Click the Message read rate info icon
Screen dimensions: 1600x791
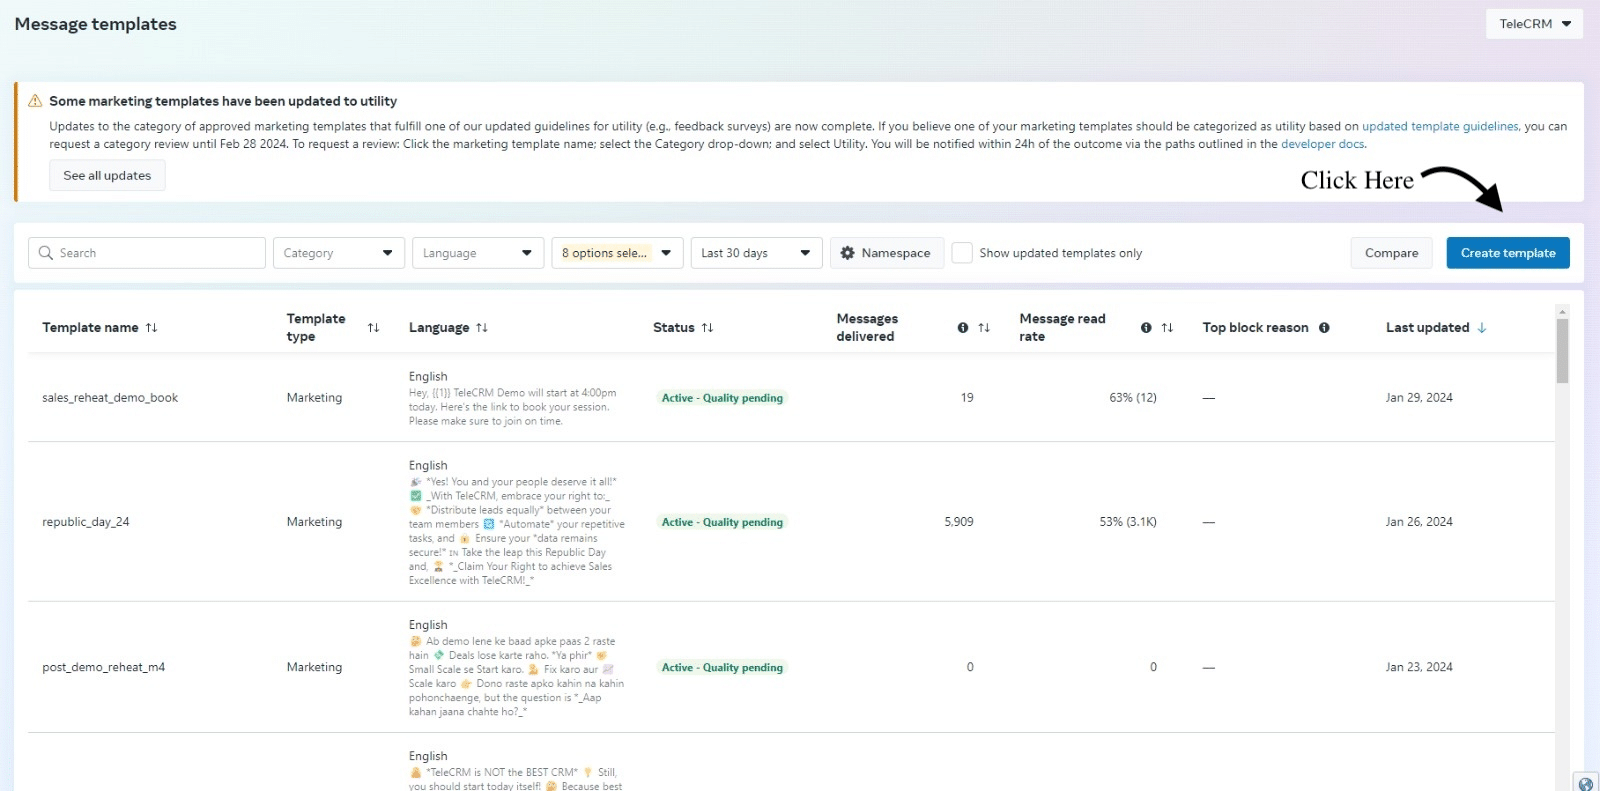(1146, 328)
